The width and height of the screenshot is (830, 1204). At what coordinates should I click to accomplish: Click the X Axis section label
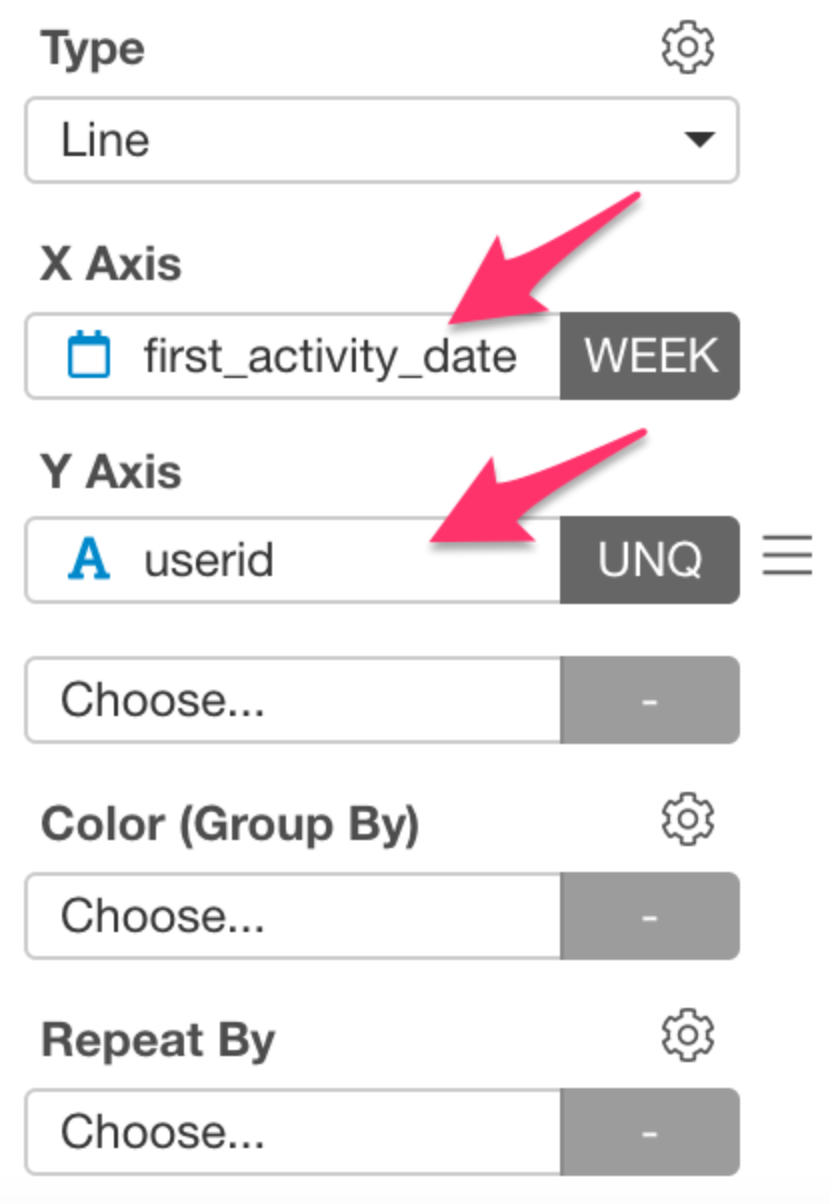pos(111,265)
